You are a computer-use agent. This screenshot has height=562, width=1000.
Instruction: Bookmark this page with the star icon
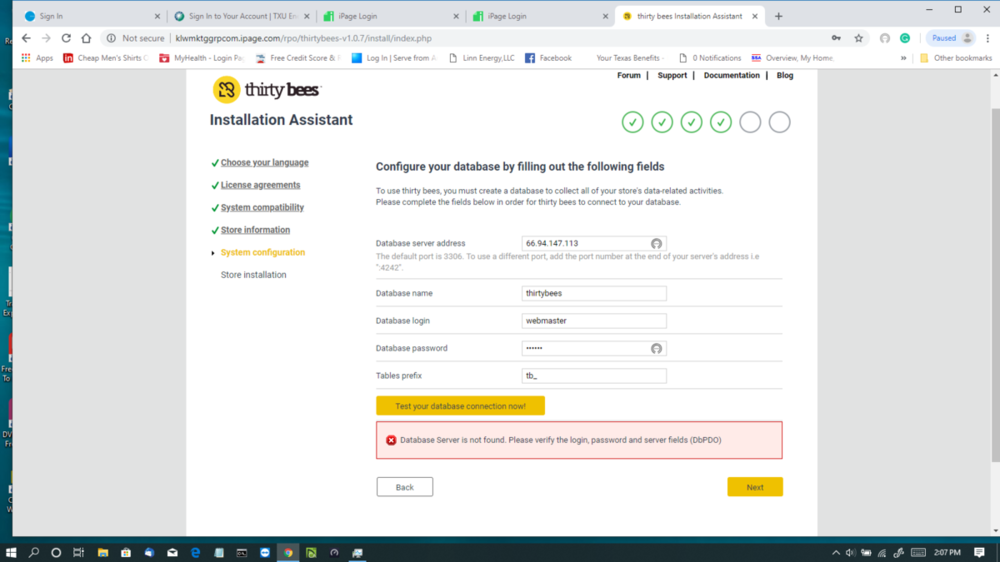point(858,38)
